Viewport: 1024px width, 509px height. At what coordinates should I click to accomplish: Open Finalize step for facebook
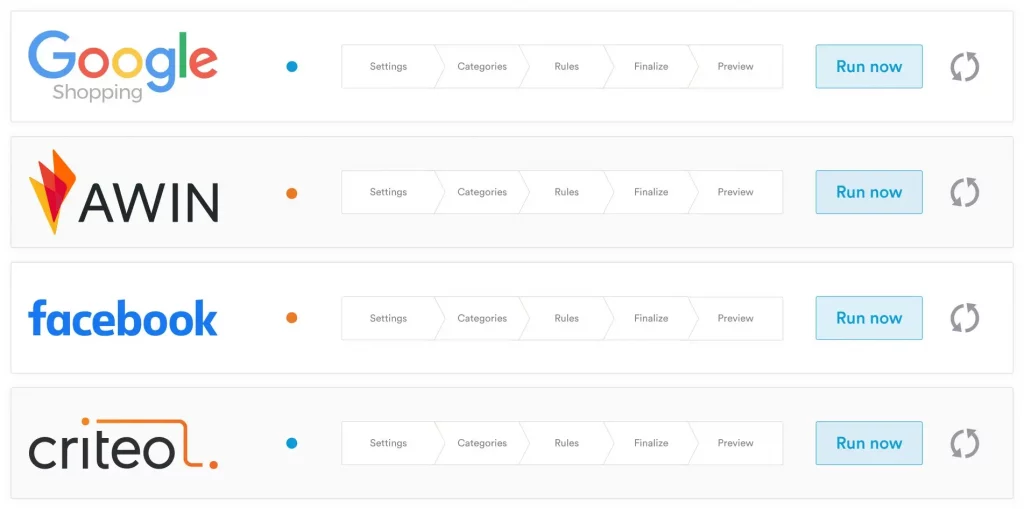(651, 318)
